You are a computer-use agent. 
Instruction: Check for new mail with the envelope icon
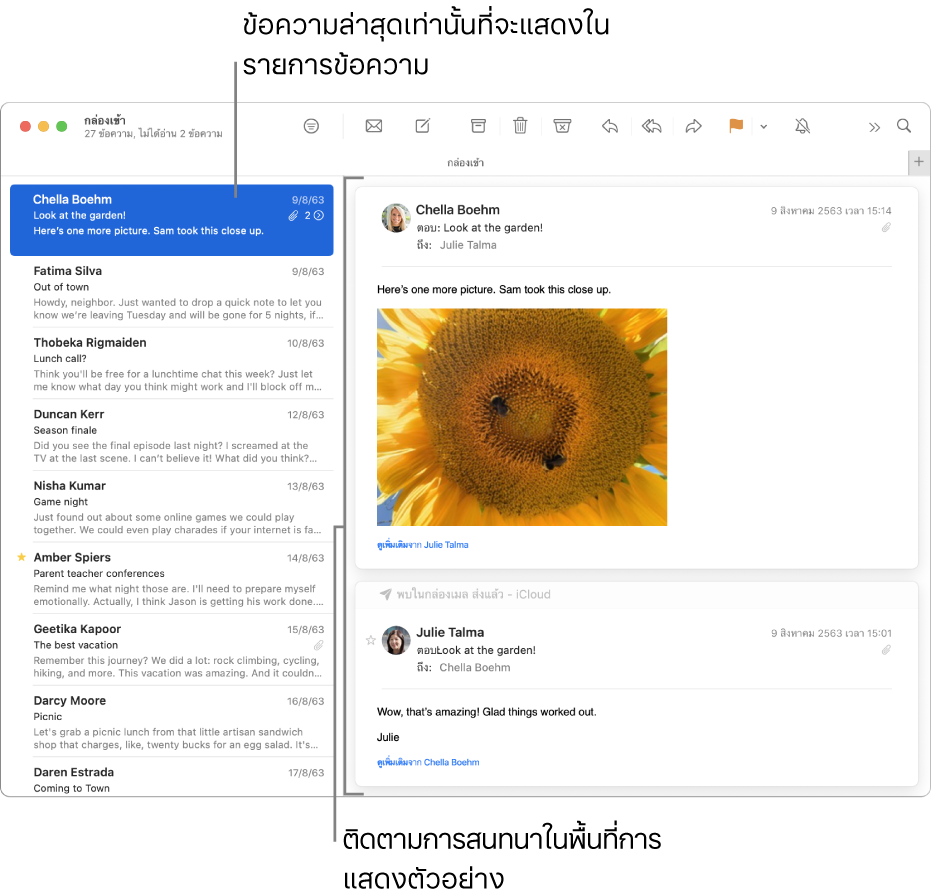pyautogui.click(x=374, y=126)
